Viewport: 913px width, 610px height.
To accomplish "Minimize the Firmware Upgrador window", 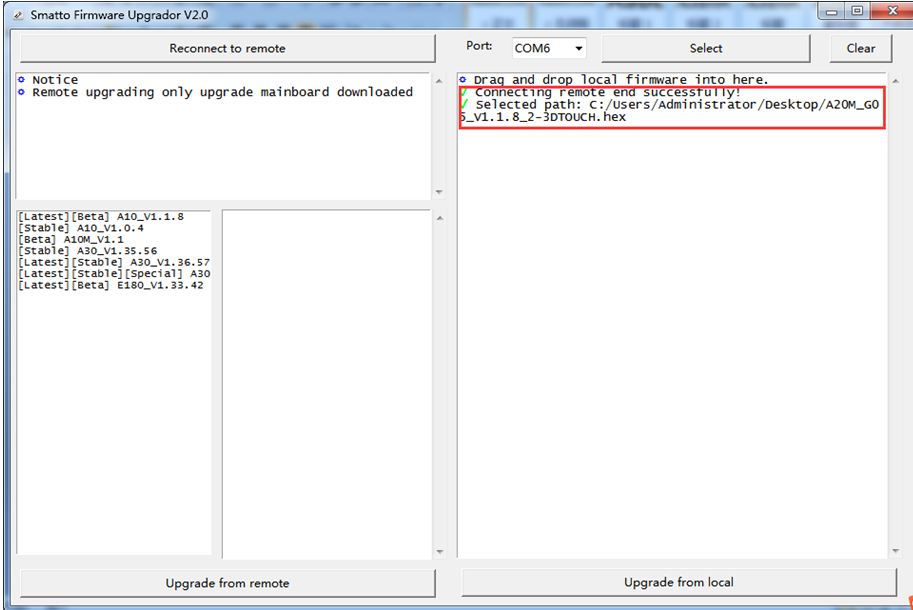I will coord(832,11).
